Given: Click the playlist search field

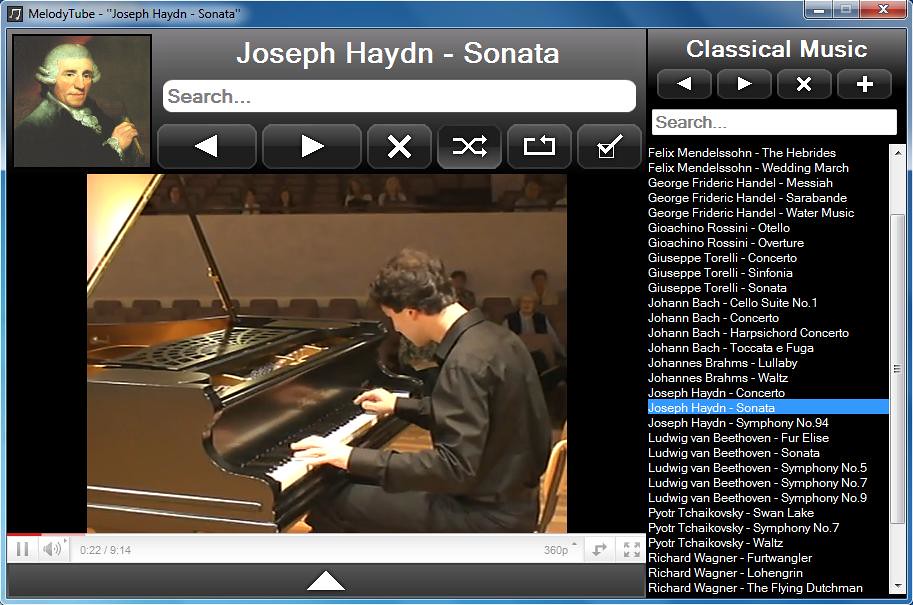Looking at the screenshot, I should click(x=774, y=122).
